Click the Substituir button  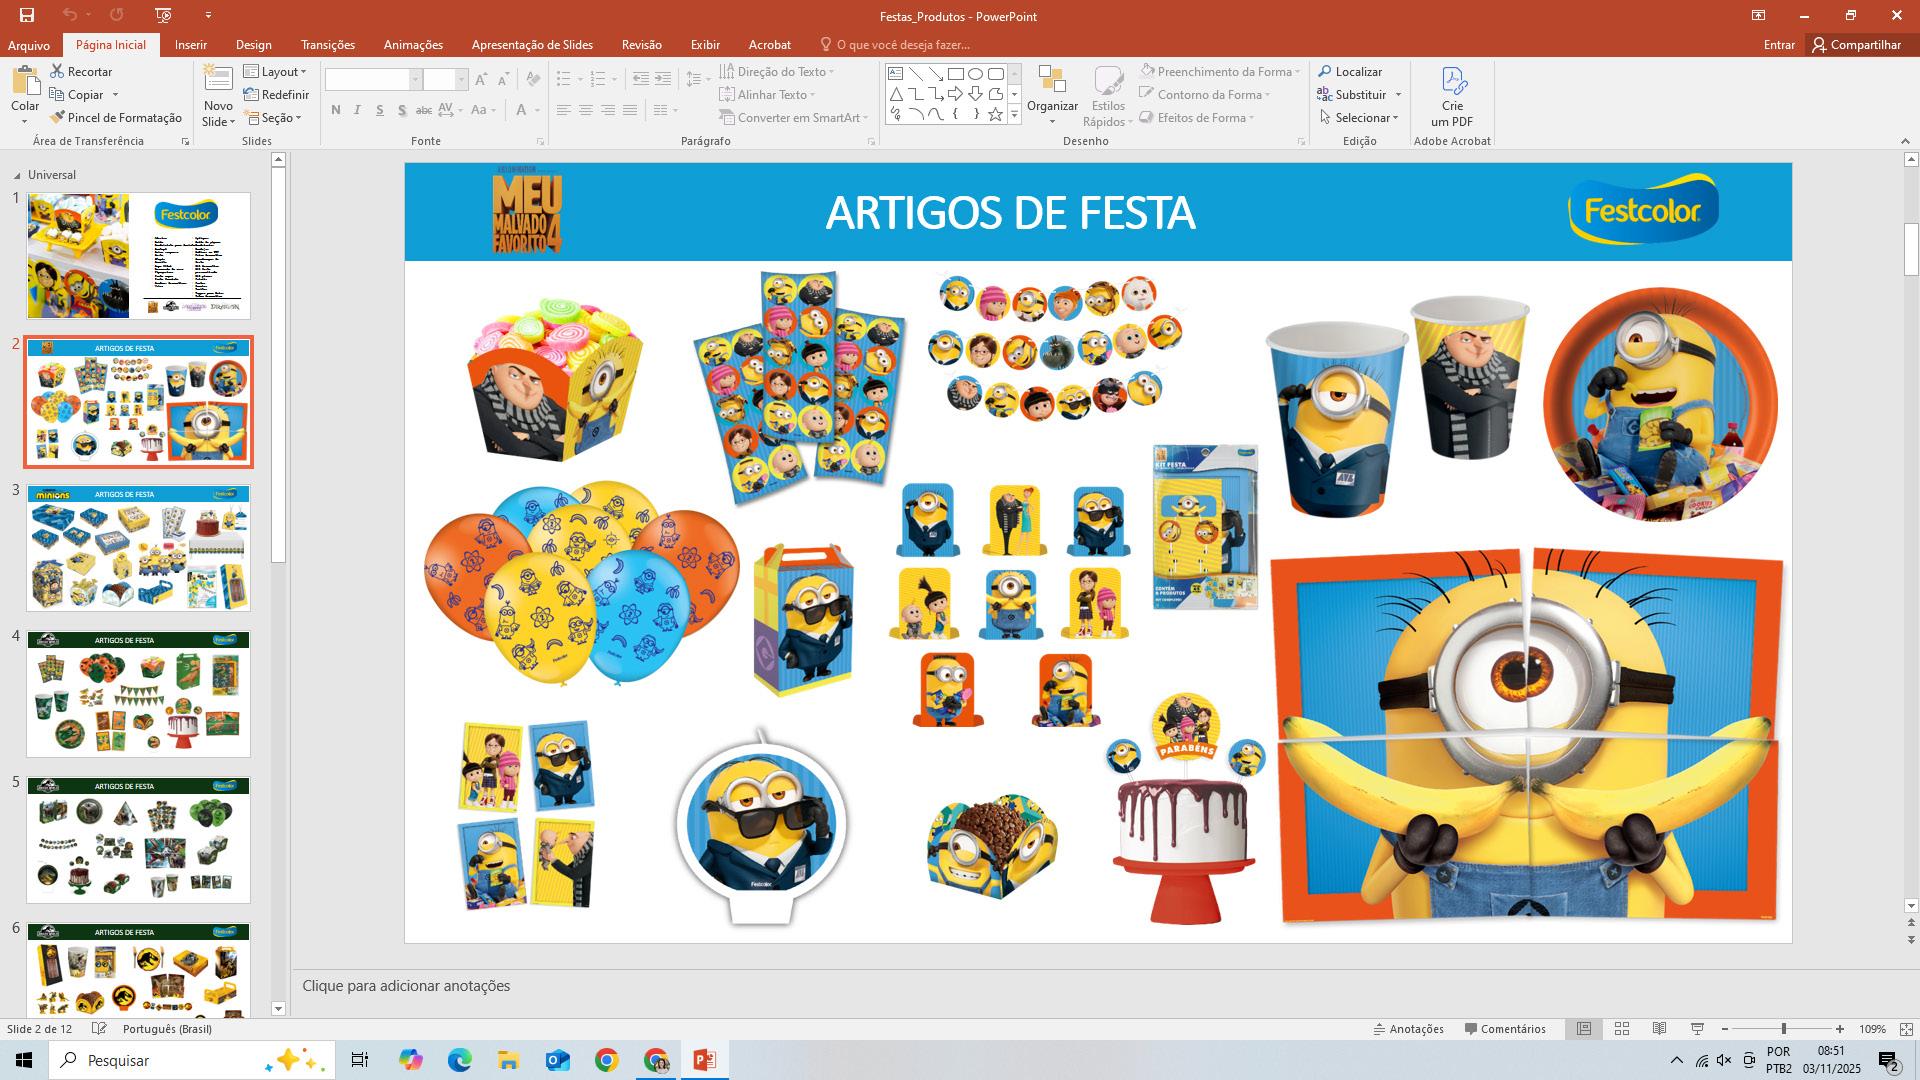1359,95
